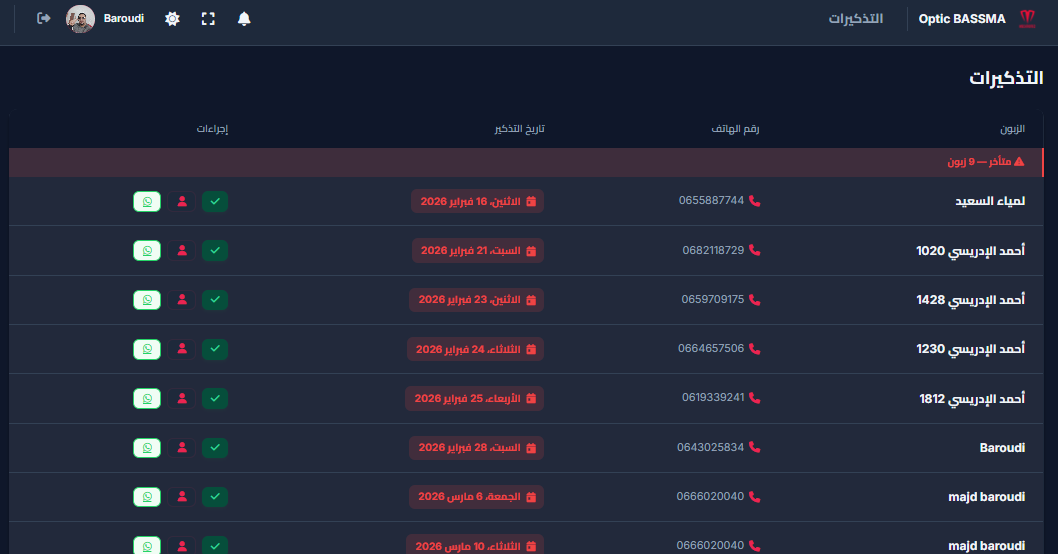Click WhatsApp icon in the Baroudi row
The width and height of the screenshot is (1058, 554).
pos(147,447)
